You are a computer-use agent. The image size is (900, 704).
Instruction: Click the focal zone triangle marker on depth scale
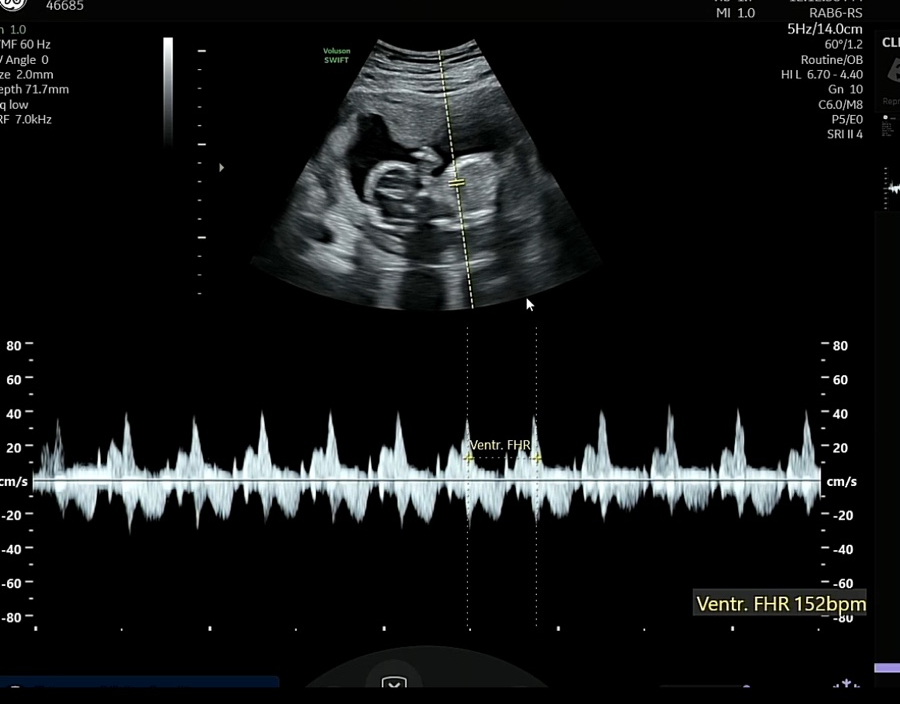click(x=221, y=168)
